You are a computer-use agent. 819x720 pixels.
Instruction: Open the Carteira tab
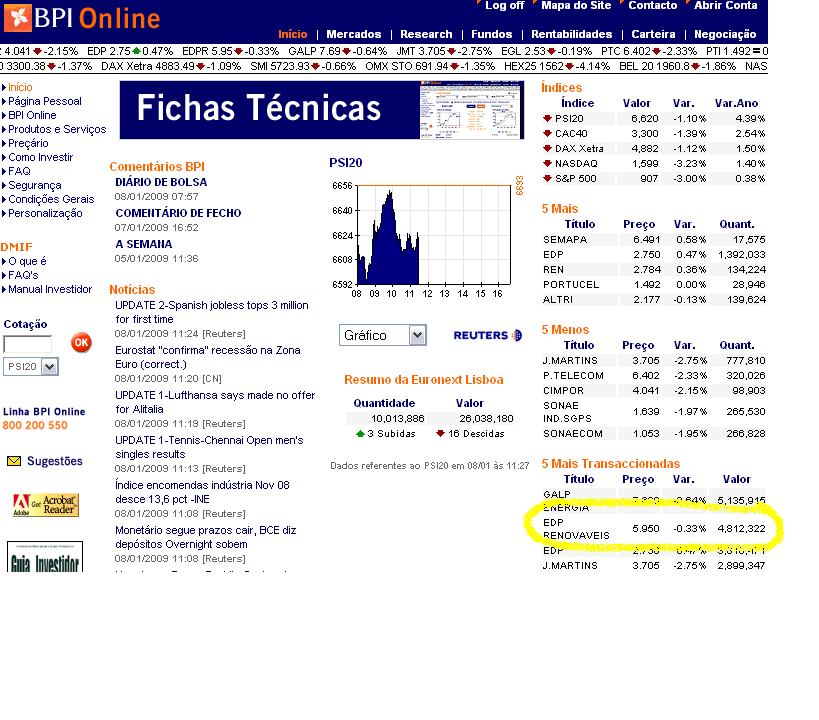(x=653, y=34)
